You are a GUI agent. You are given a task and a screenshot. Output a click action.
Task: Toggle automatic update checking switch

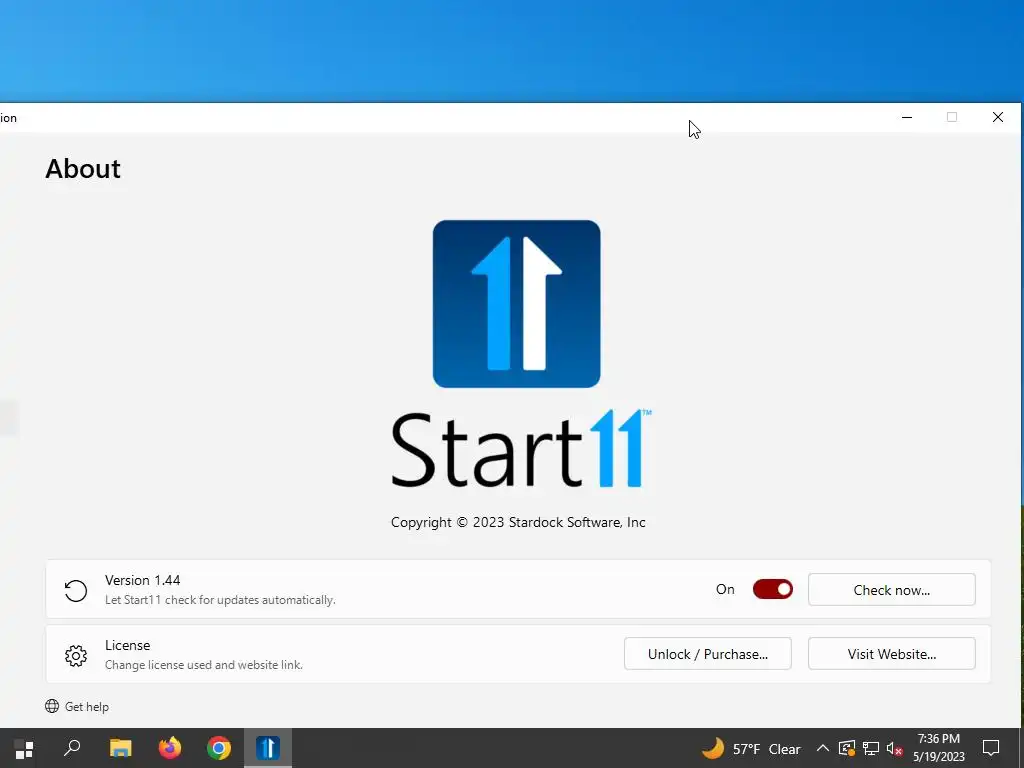(773, 589)
